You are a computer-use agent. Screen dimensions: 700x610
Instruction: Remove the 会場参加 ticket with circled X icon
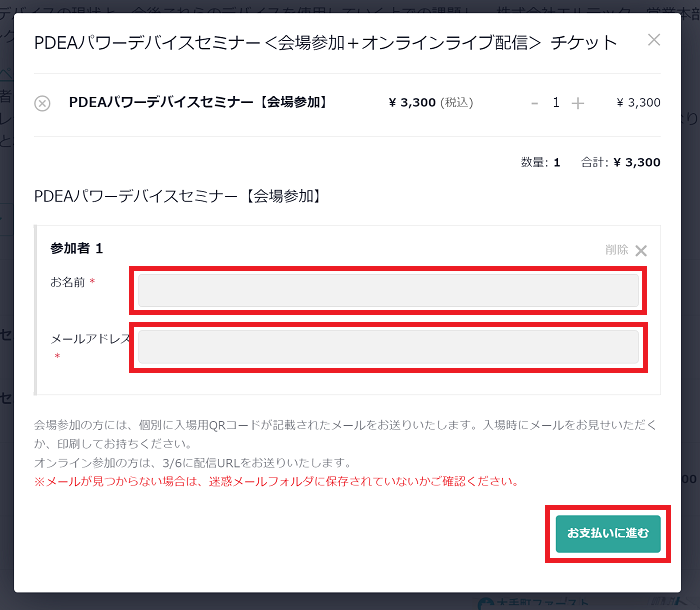pyautogui.click(x=42, y=103)
